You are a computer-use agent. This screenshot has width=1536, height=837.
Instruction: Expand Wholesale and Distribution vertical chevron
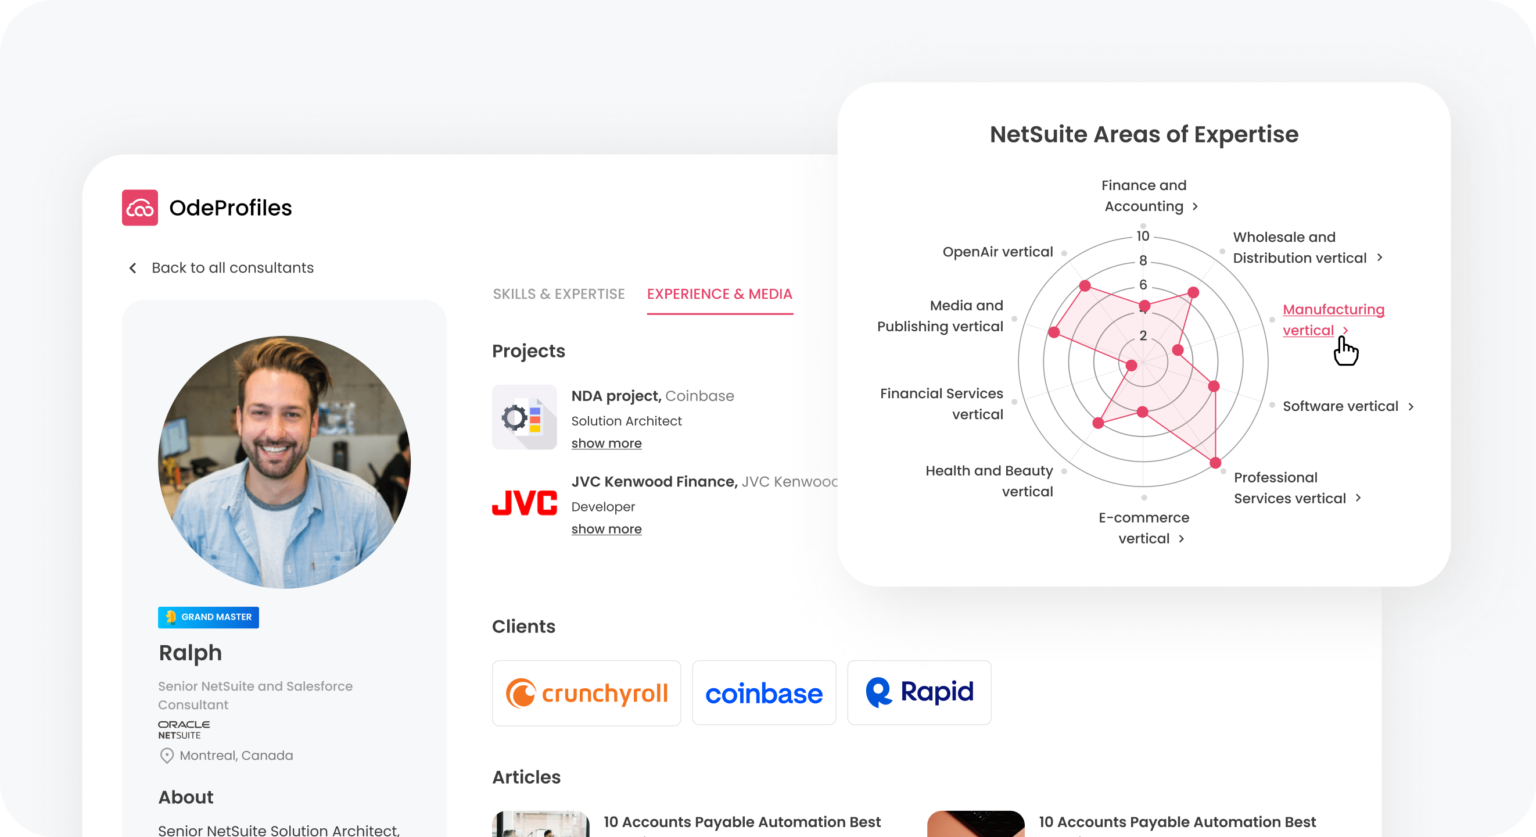[1380, 258]
